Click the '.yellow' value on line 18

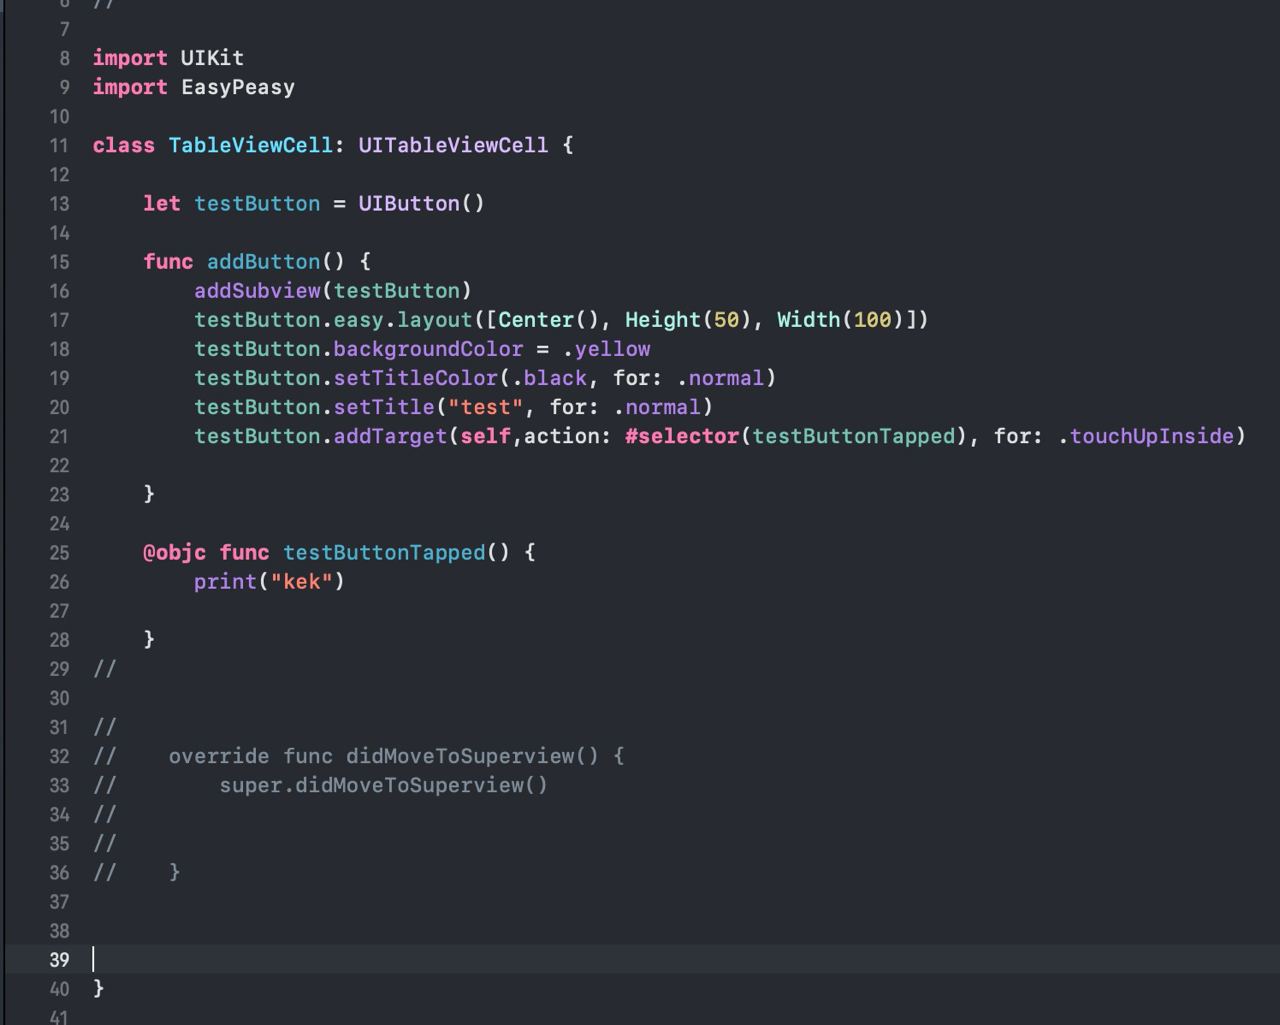[606, 348]
